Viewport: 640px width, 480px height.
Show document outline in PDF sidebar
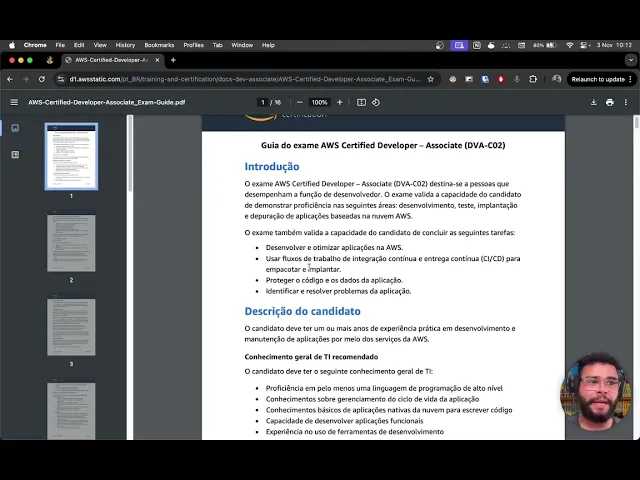tap(15, 155)
